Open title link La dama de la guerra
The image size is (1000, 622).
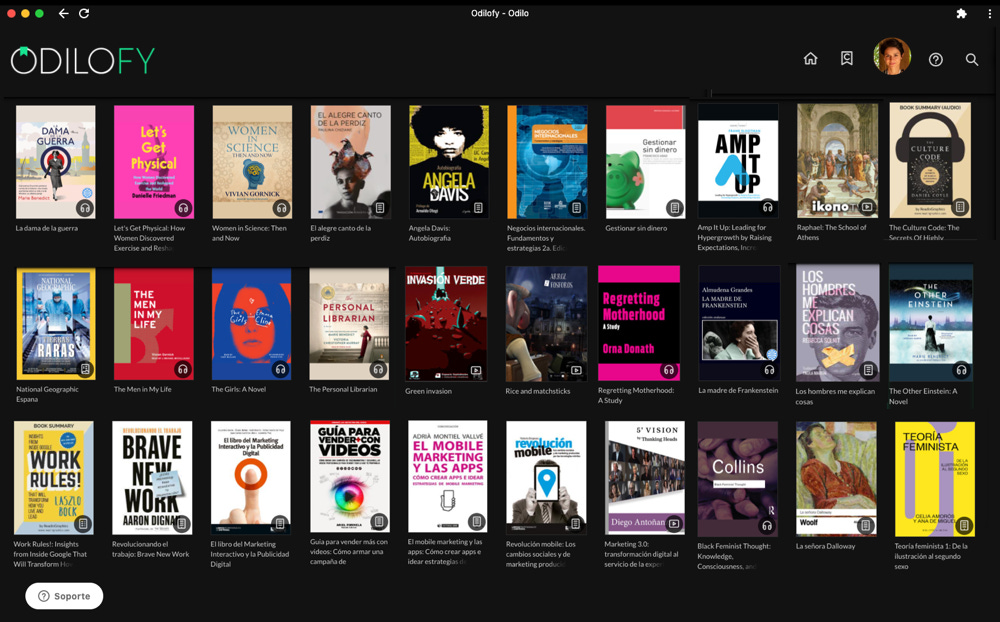tap(47, 228)
